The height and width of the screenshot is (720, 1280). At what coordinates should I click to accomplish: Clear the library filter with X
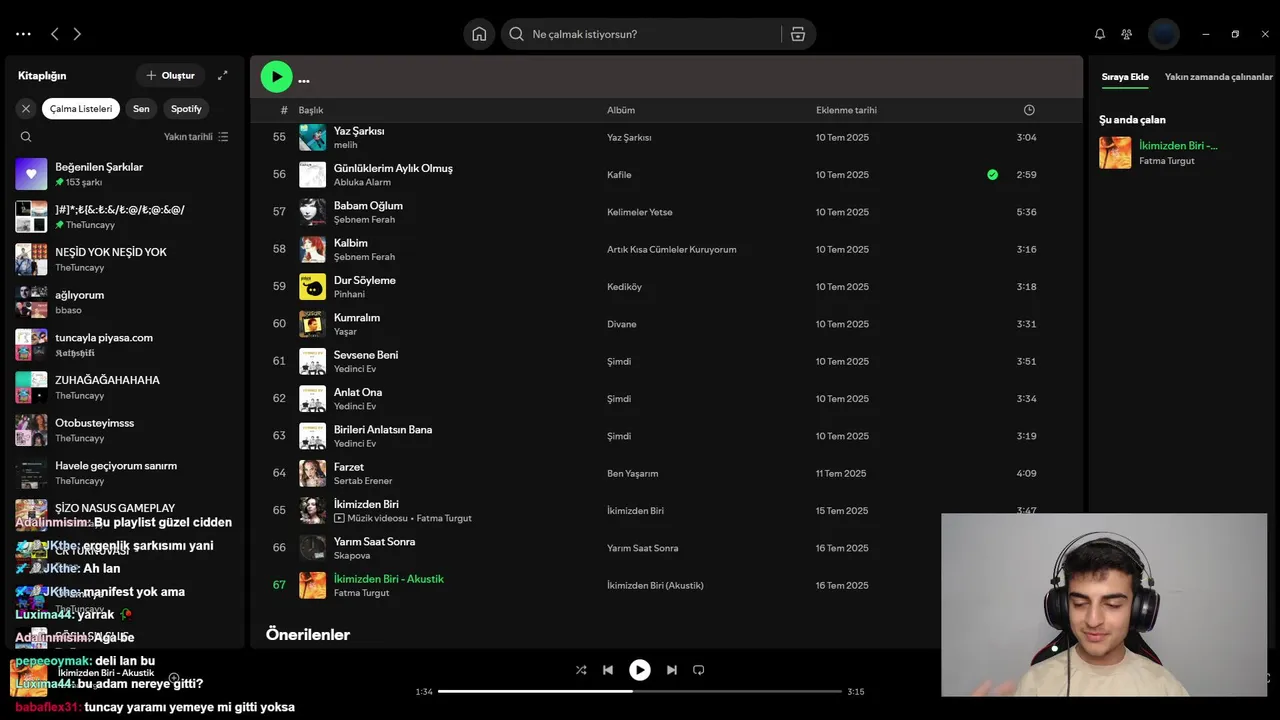click(26, 109)
